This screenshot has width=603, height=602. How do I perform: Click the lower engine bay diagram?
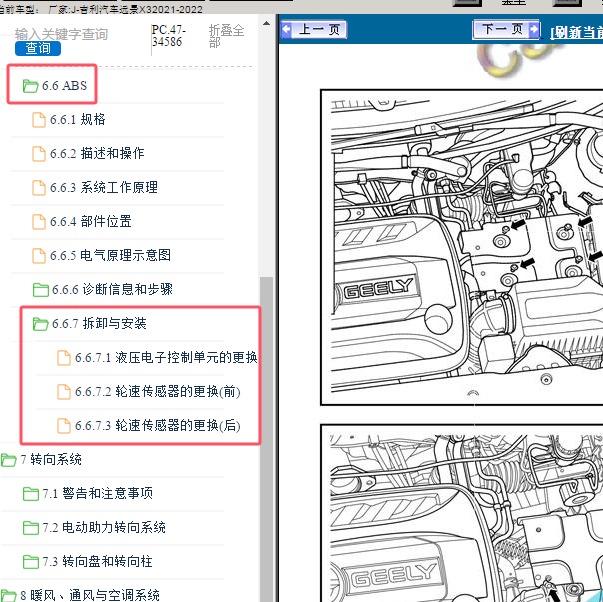pyautogui.click(x=461, y=513)
